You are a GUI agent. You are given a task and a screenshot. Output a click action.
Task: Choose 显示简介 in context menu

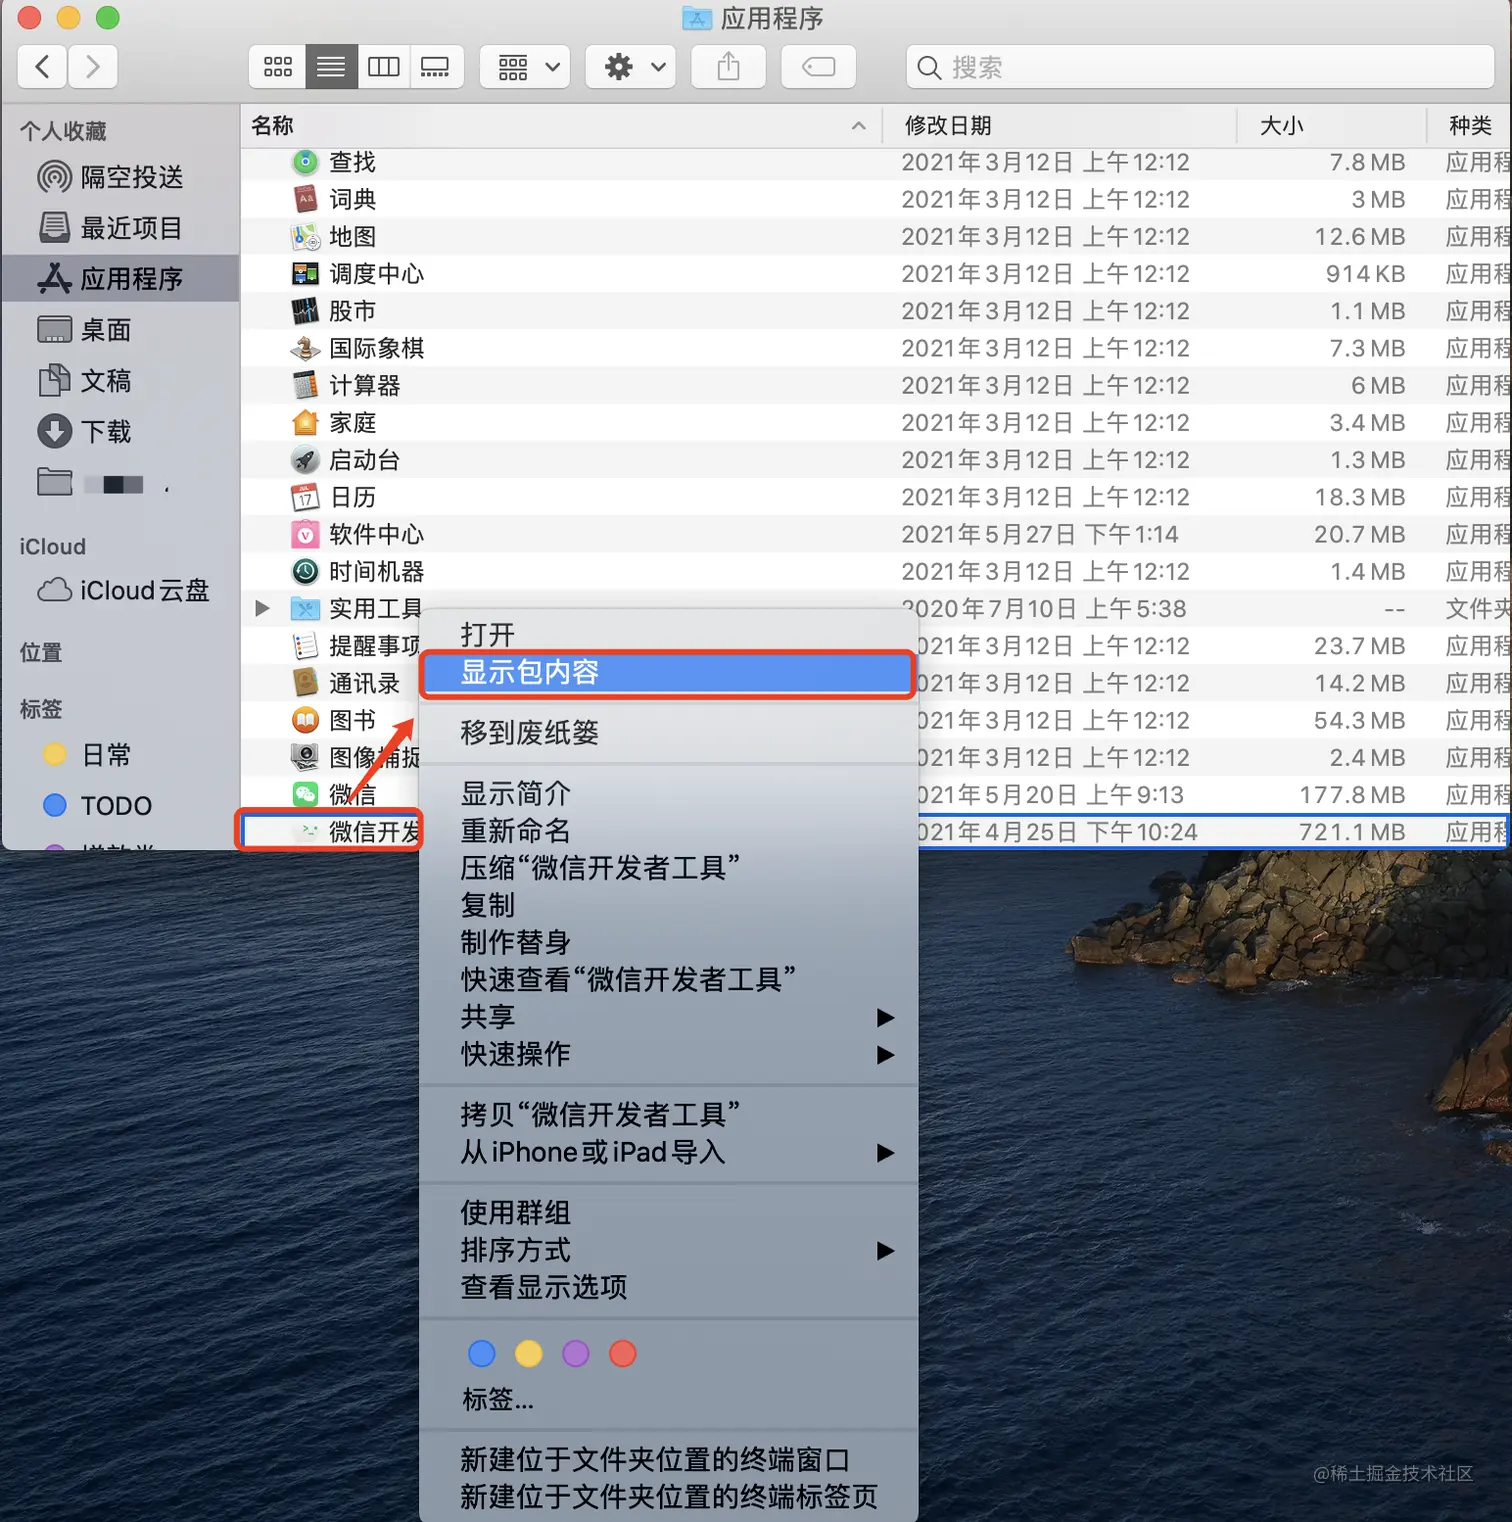pyautogui.click(x=668, y=794)
